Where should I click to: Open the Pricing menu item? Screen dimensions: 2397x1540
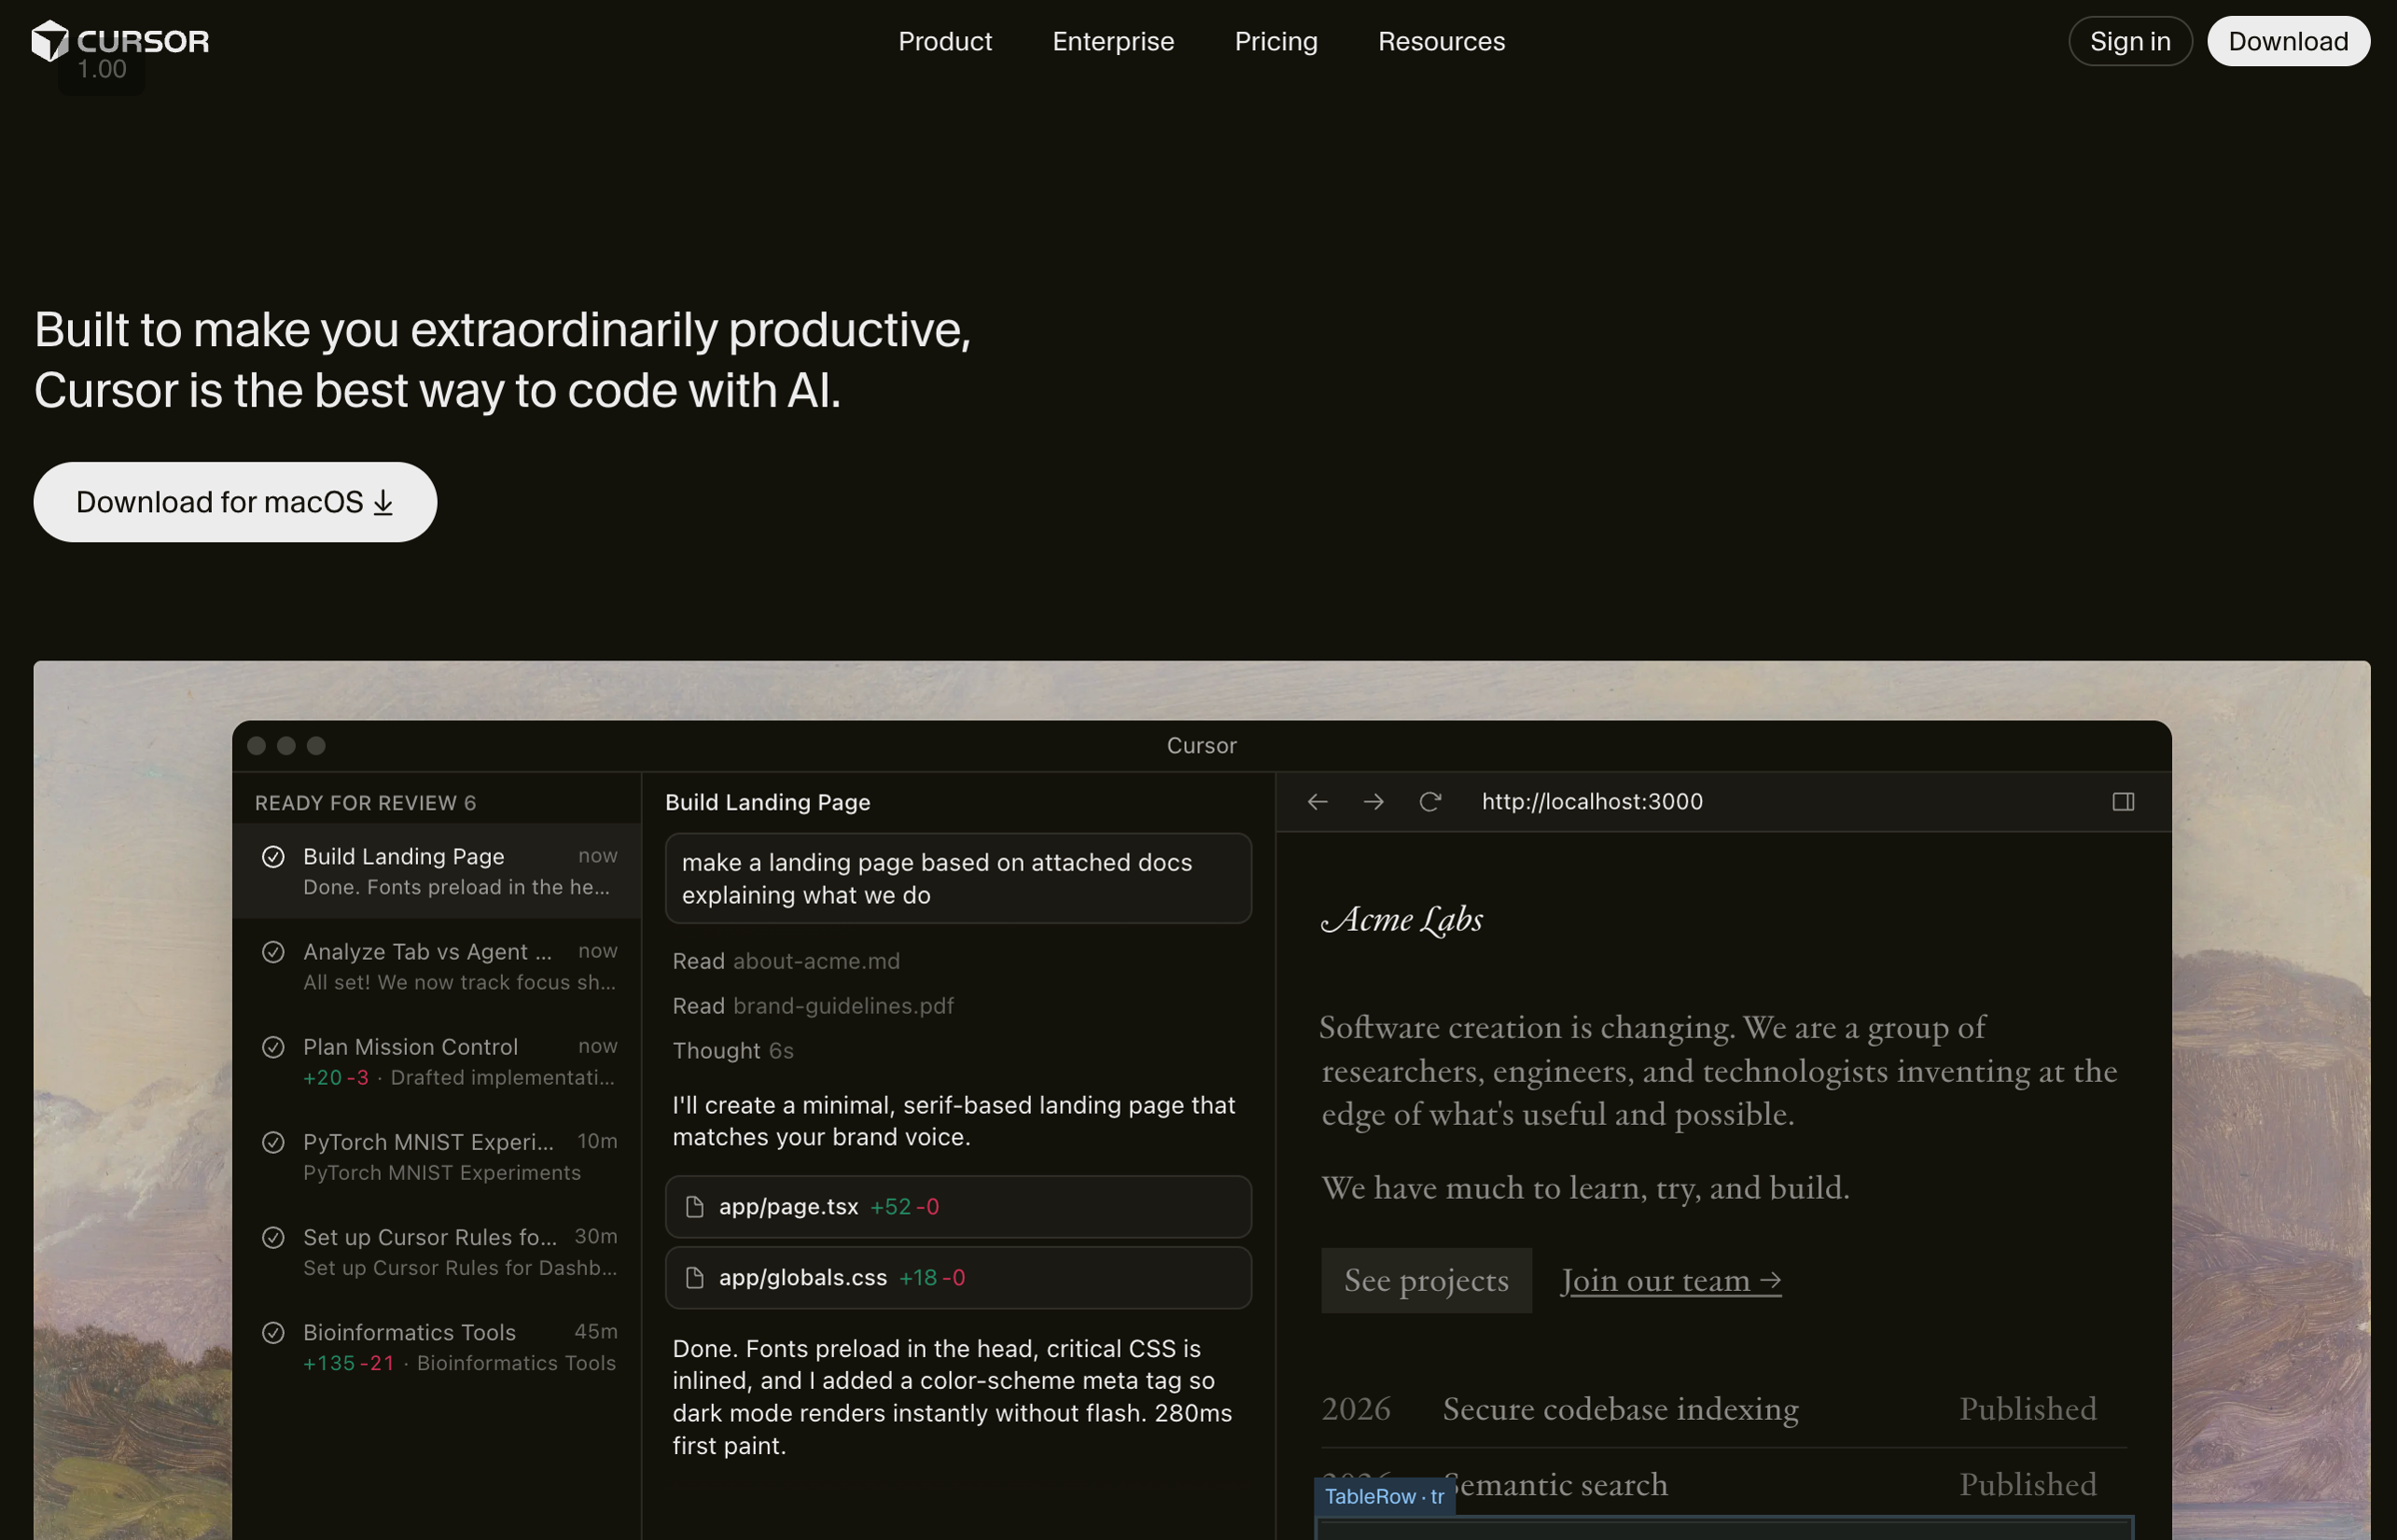[1276, 41]
